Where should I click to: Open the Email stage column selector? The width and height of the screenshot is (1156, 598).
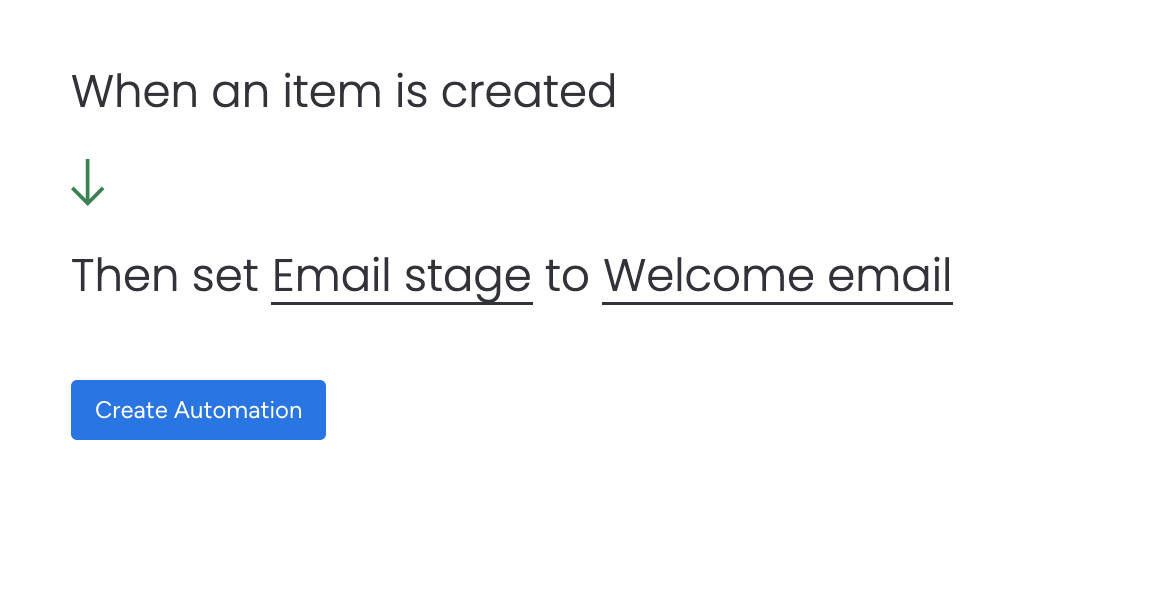point(402,277)
